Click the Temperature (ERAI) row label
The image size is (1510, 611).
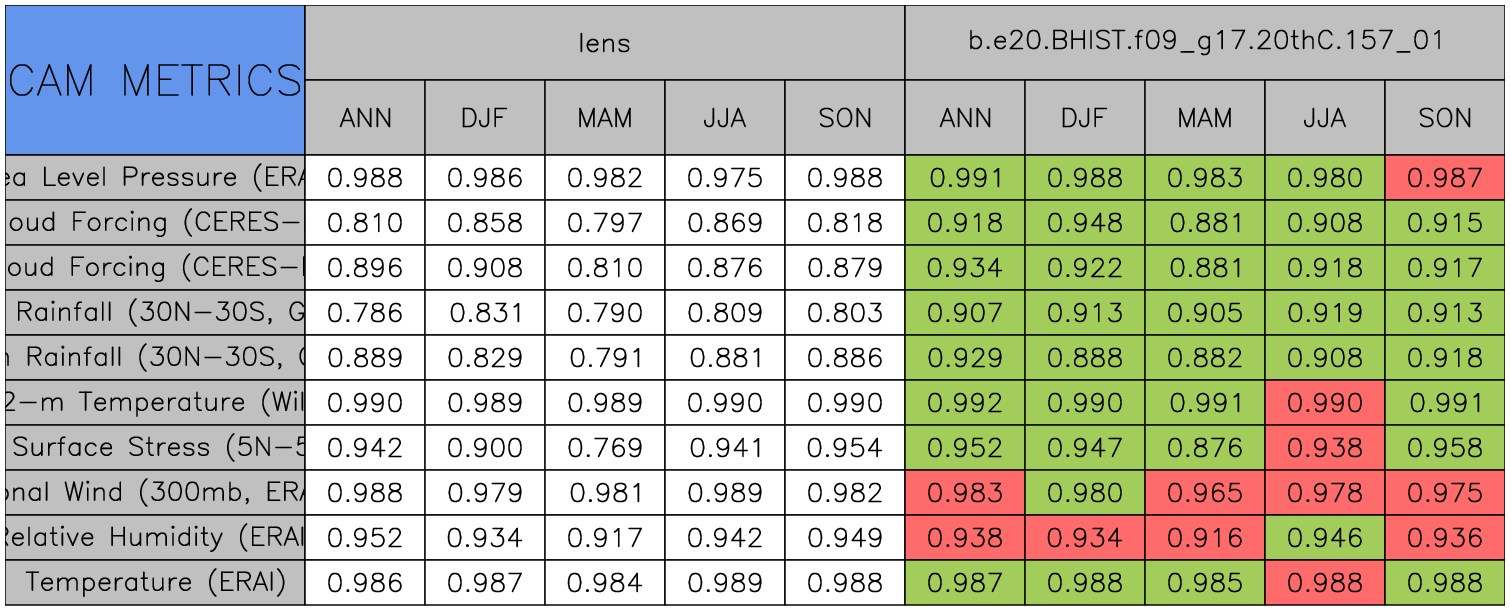pos(155,583)
